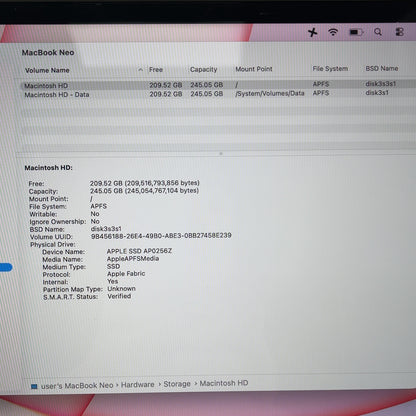Viewport: 416px width, 416px height.
Task: Click the battery status icon
Action: click(x=356, y=32)
